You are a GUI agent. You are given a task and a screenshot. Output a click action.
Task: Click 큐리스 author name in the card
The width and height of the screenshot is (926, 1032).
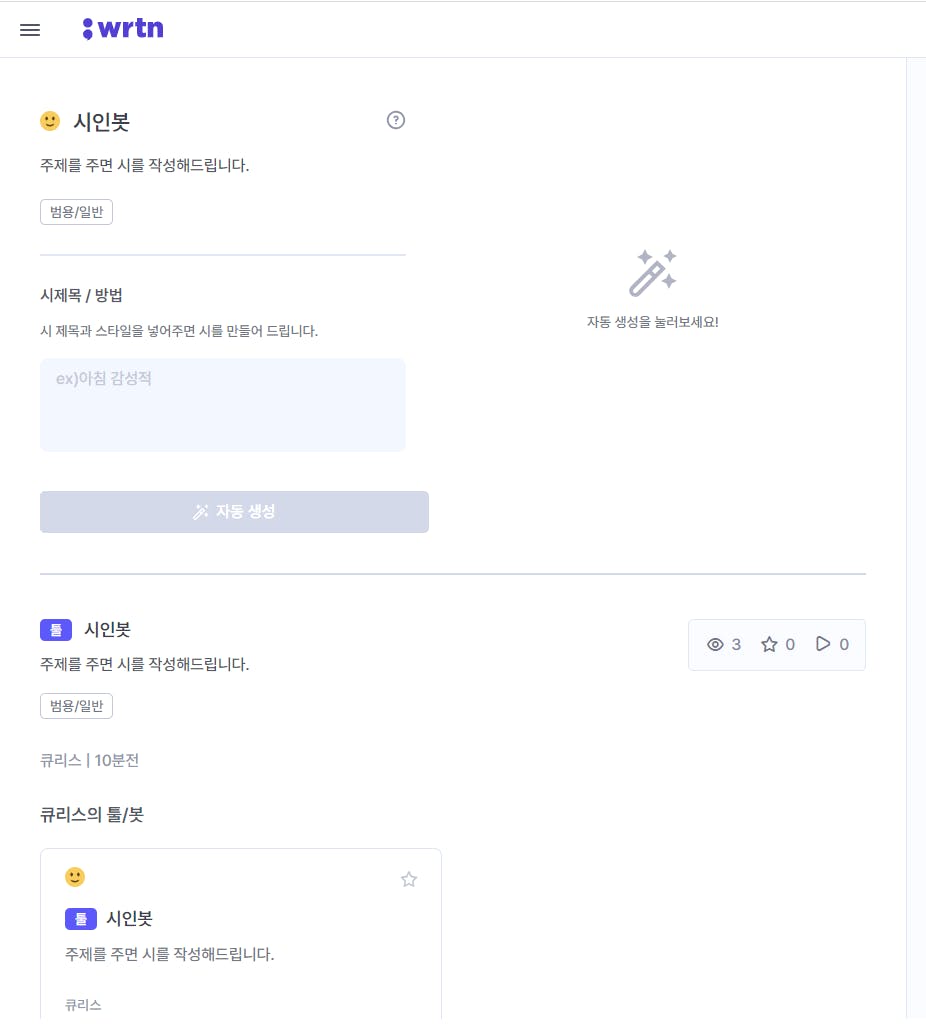(x=83, y=1005)
